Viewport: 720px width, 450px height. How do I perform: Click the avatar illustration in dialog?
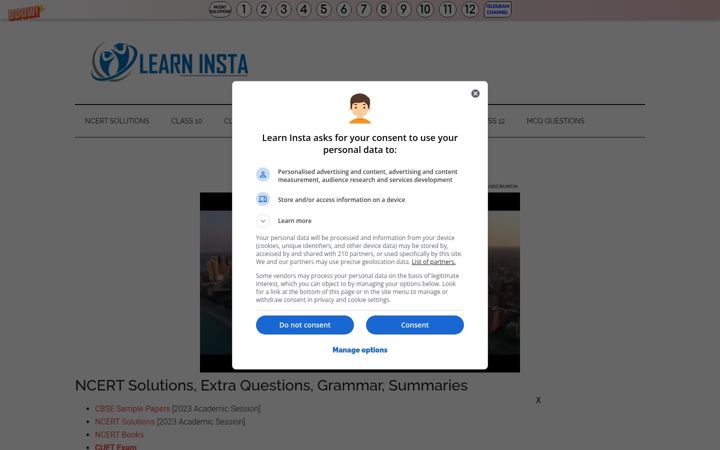[x=360, y=109]
